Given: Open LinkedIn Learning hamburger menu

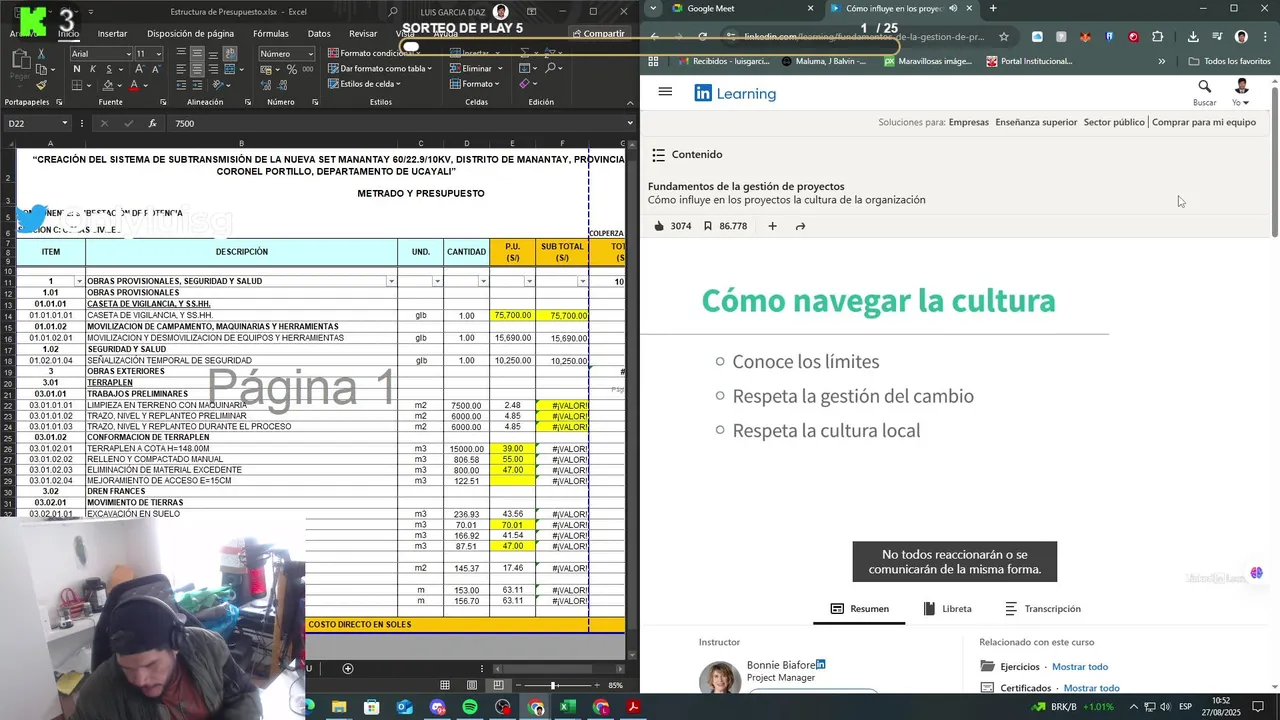Looking at the screenshot, I should point(665,92).
